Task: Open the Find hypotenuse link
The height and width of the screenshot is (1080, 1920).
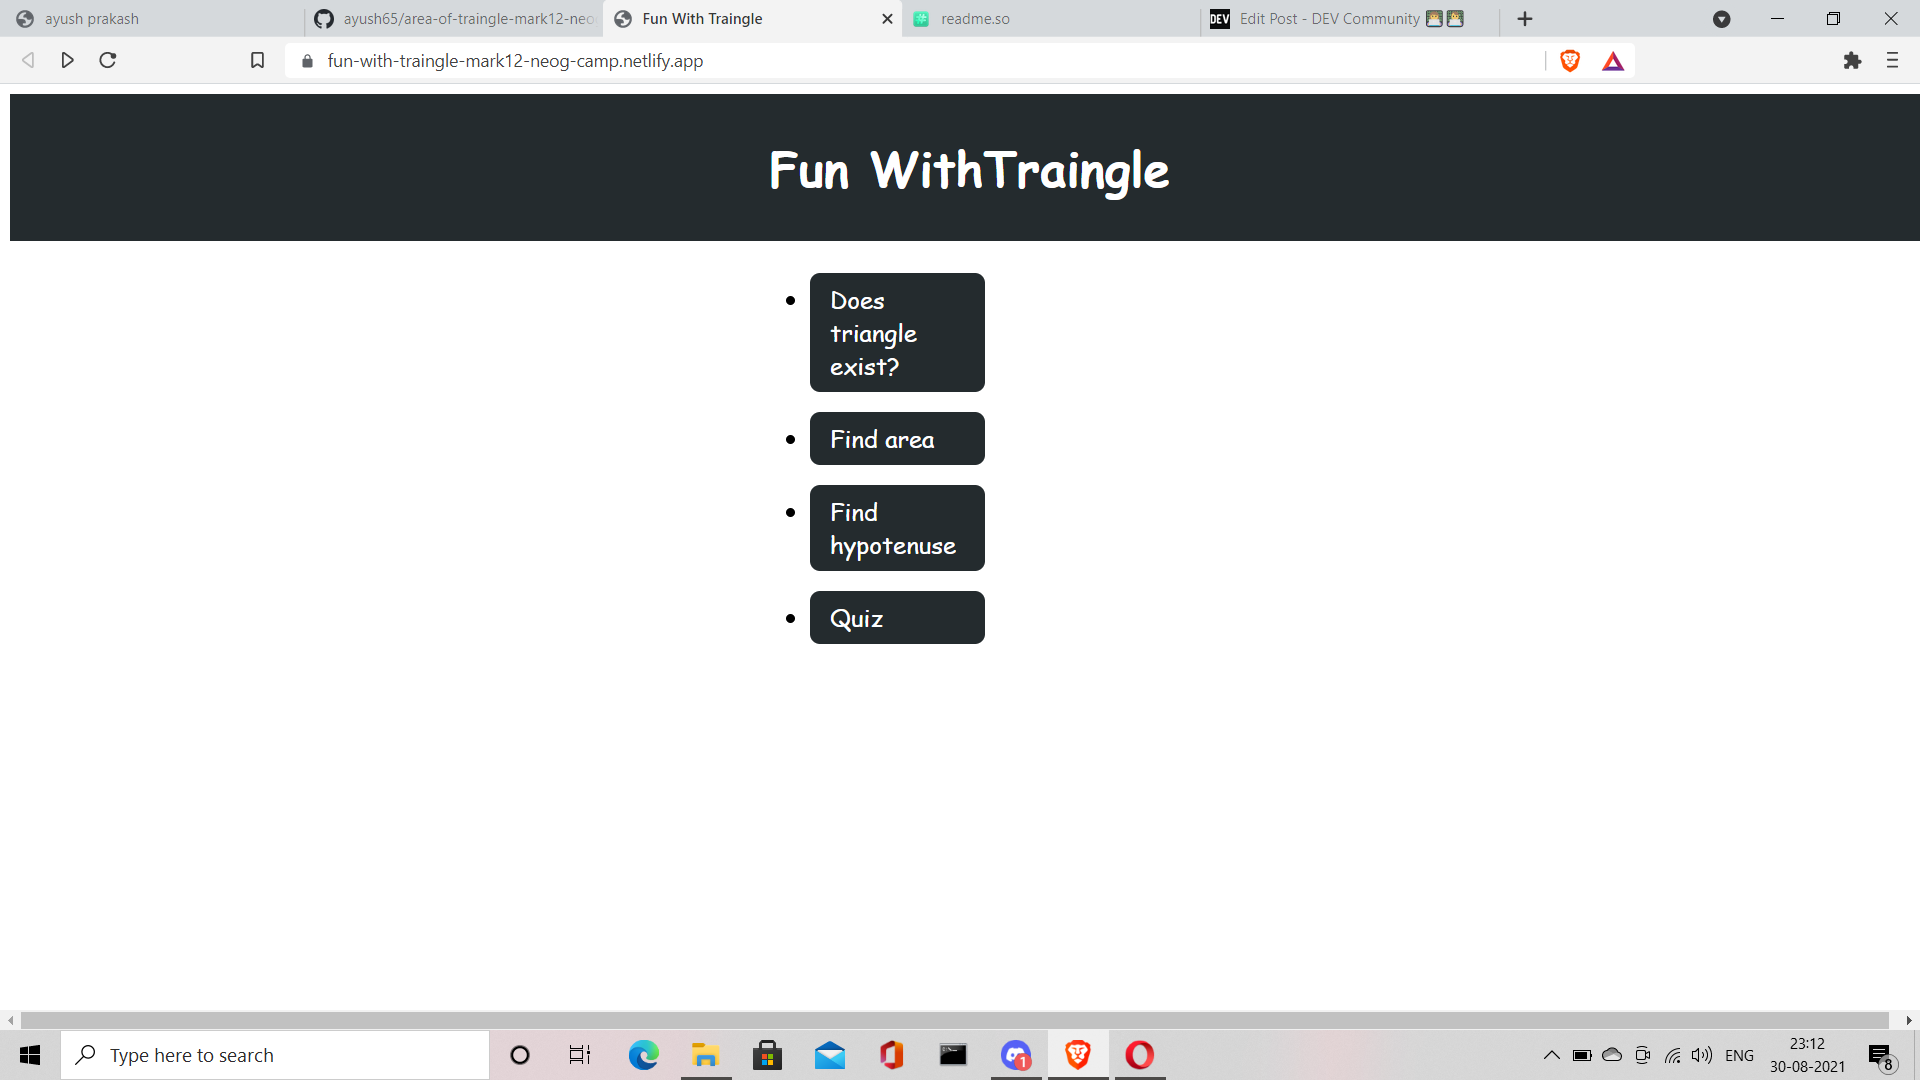Action: tap(897, 528)
